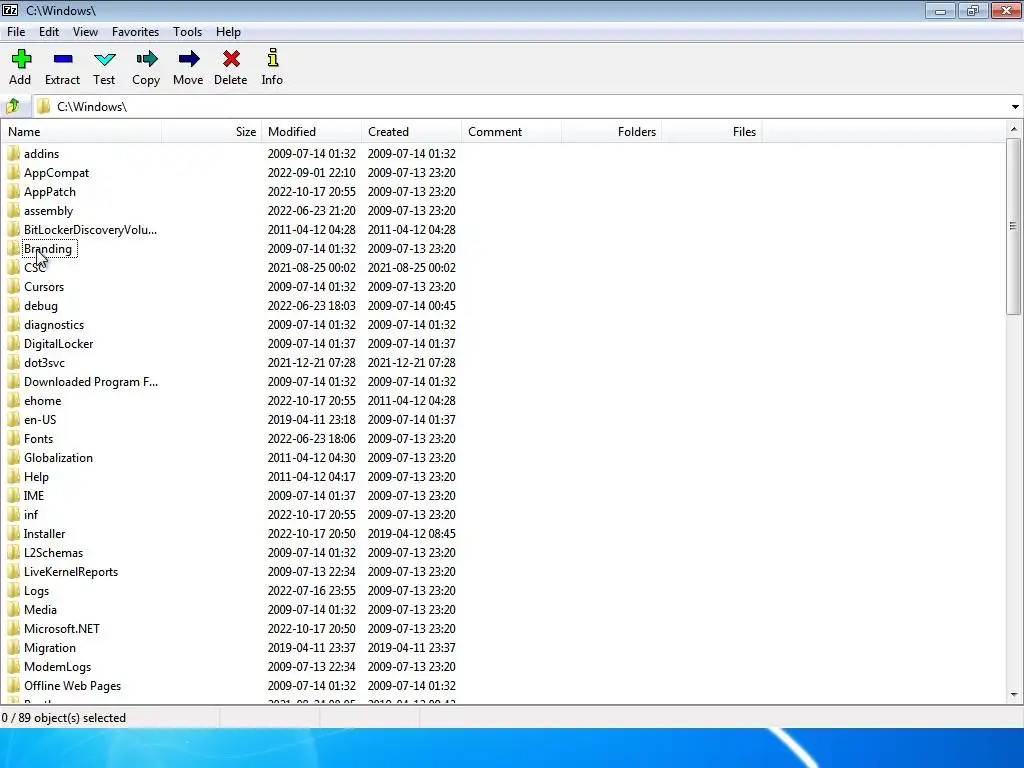Screen dimensions: 1024x768
Task: Sort by Folders column header
Action: point(611,131)
